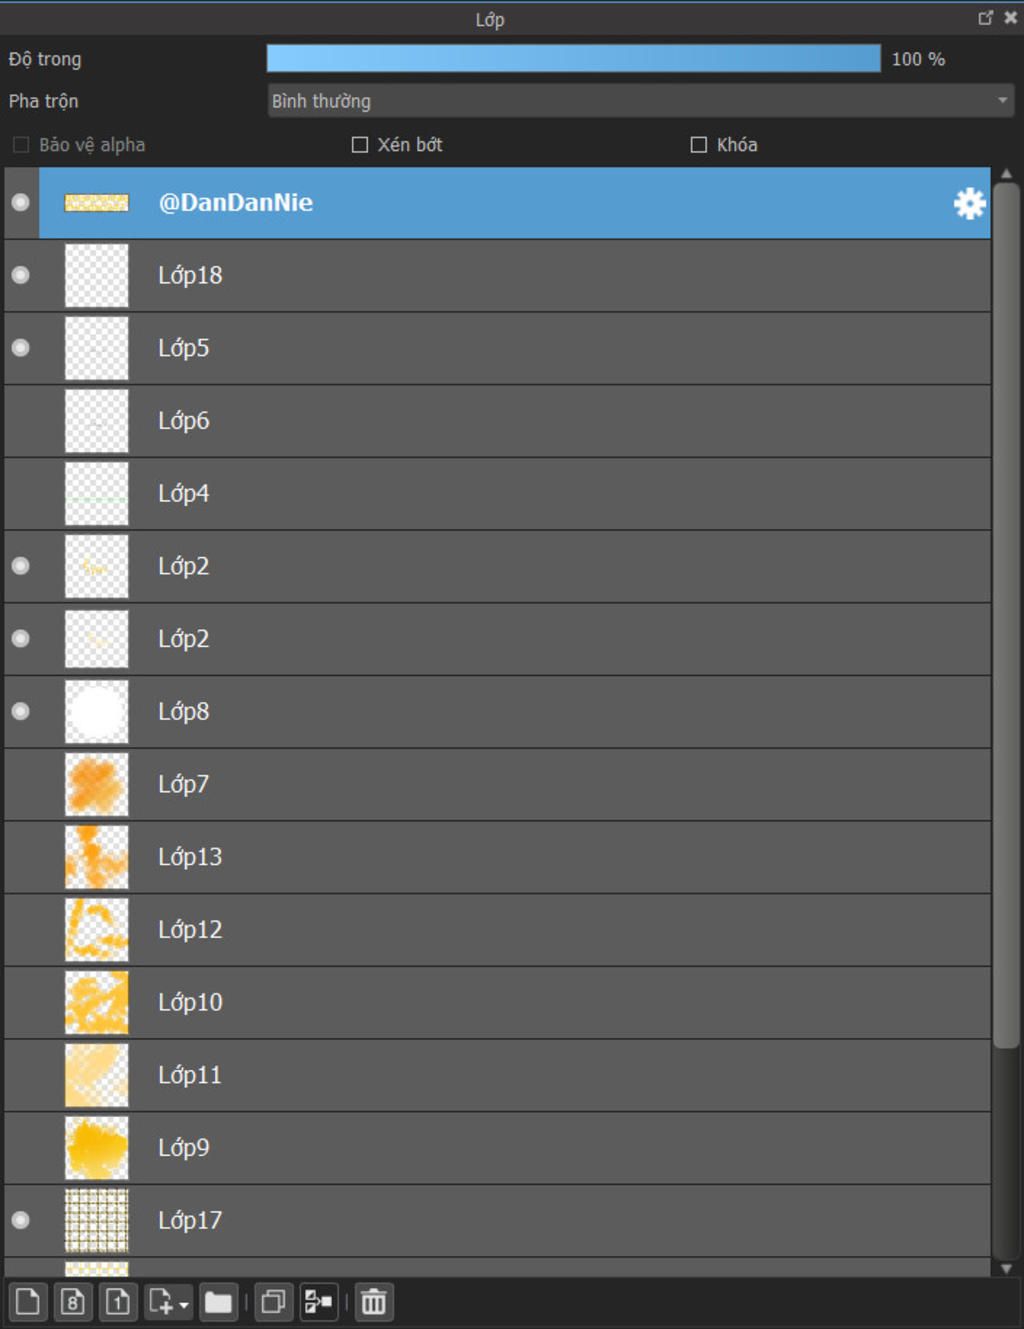Add a new 1-bit layer
The height and width of the screenshot is (1329, 1024).
click(x=118, y=1302)
